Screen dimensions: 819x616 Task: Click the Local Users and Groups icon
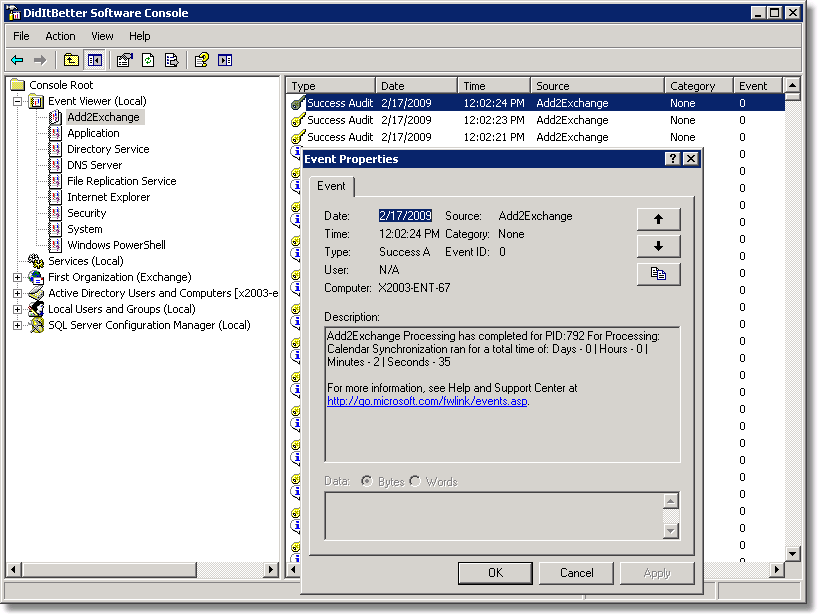[36, 309]
